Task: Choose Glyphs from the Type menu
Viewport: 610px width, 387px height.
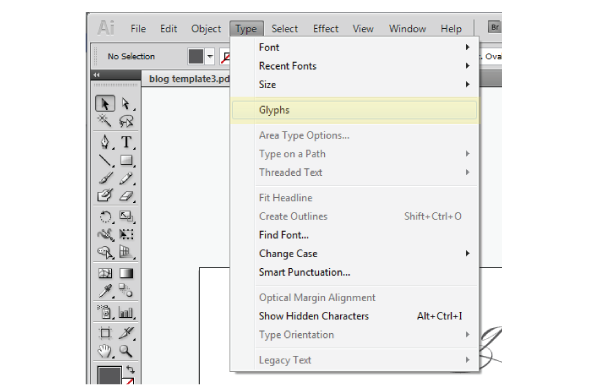Action: (x=354, y=110)
